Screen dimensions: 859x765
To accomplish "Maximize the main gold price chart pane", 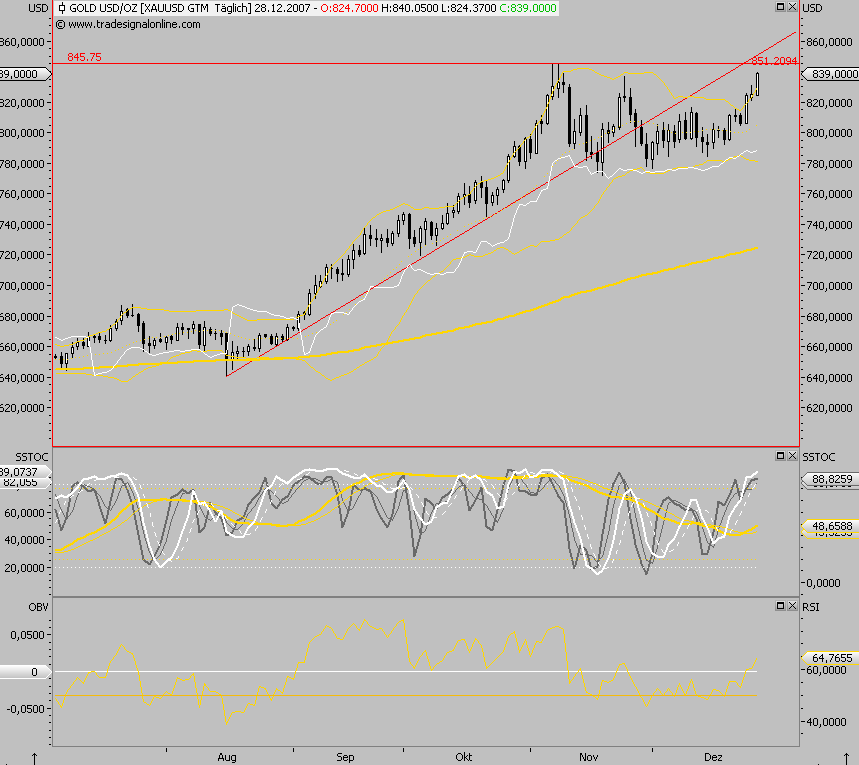I will (781, 7).
